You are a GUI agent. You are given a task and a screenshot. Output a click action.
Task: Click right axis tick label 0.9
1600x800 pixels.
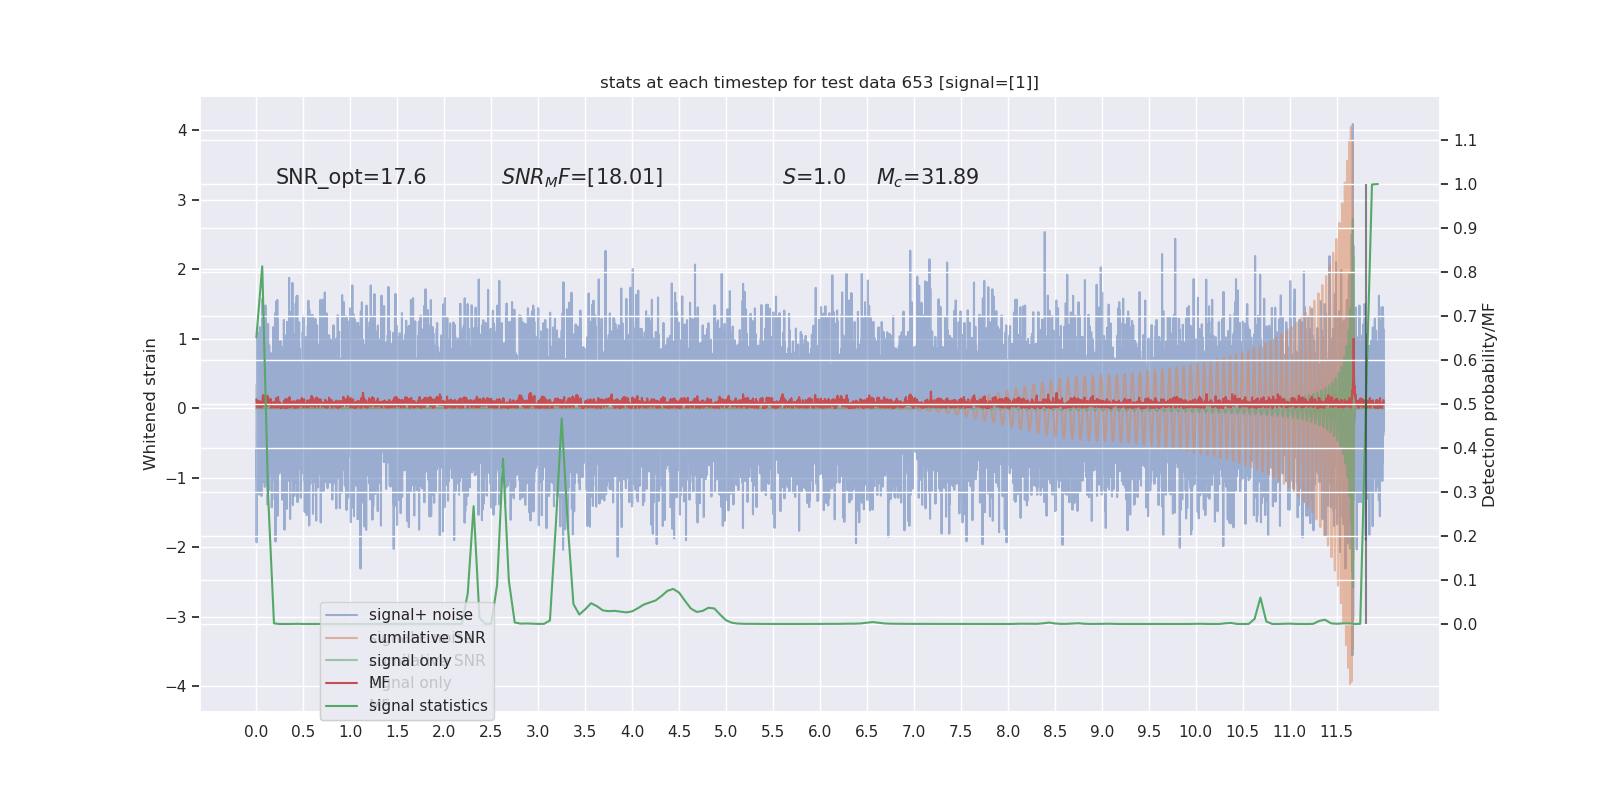click(x=1465, y=229)
